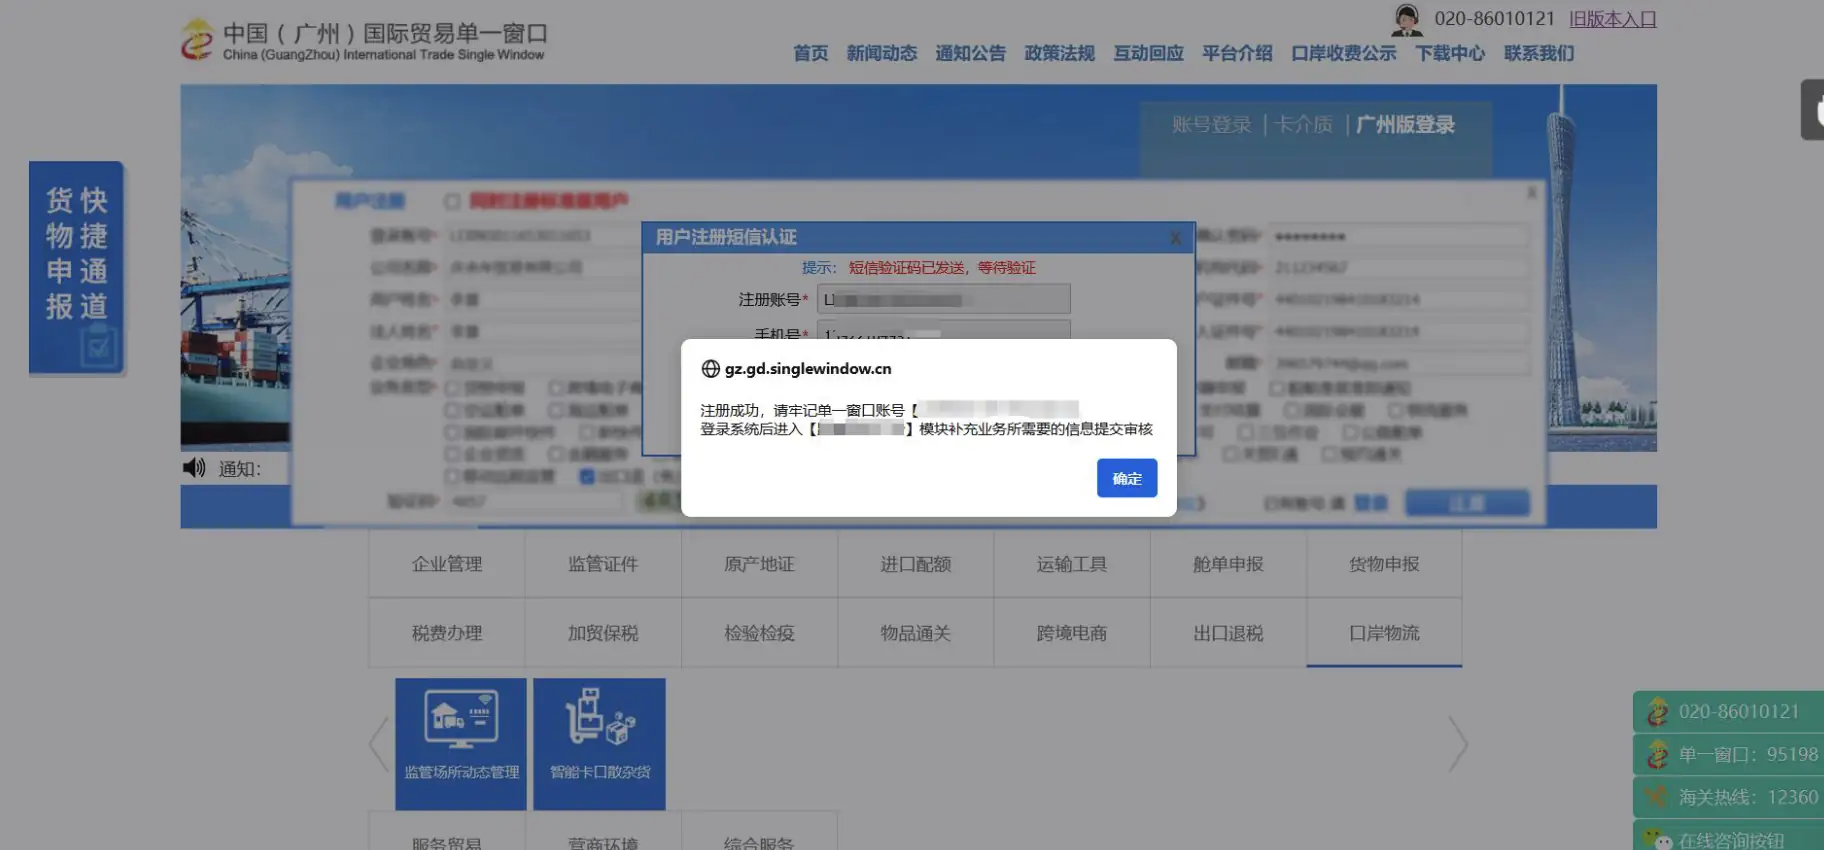
Task: Switch to the 卡介质 tab
Action: tap(1302, 125)
